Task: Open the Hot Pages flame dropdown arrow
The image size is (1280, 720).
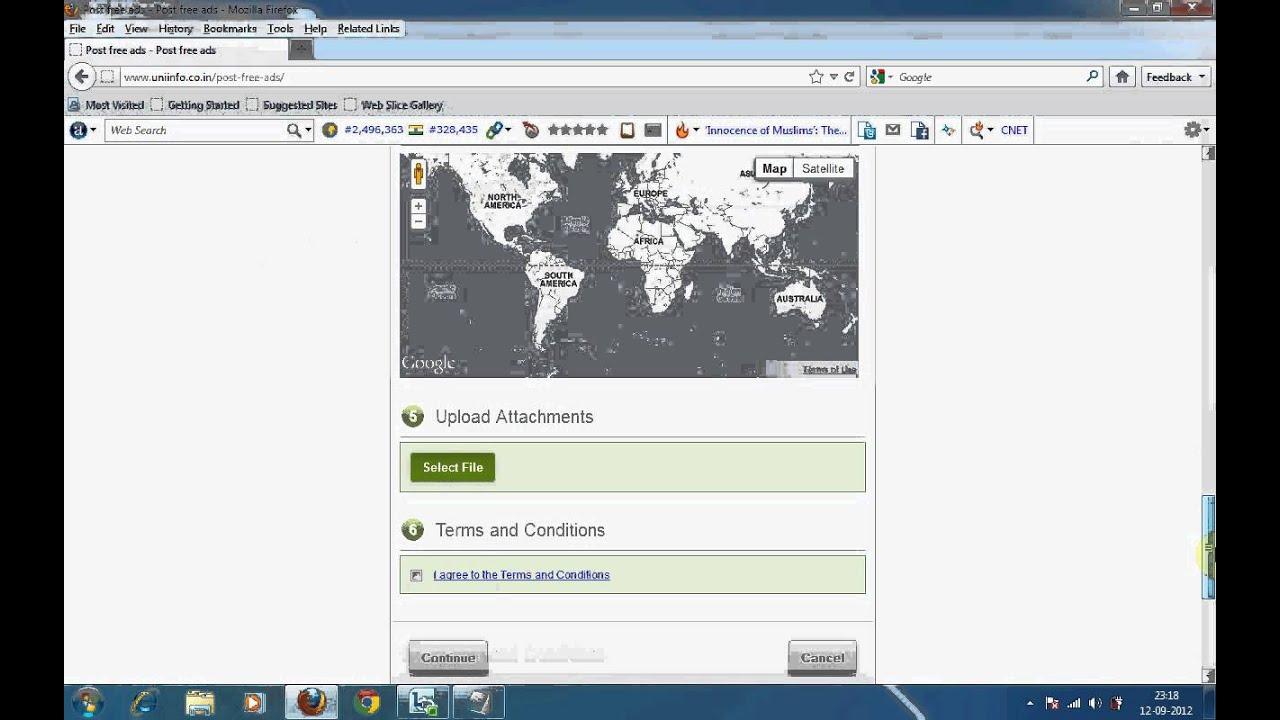Action: (696, 130)
